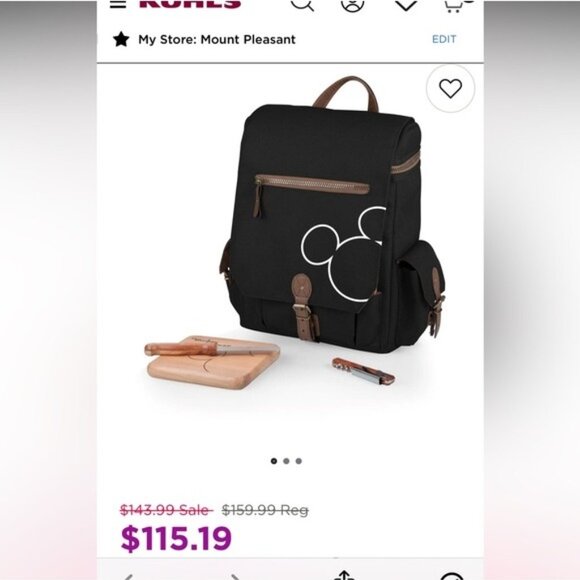Expand the account dropdown chevron
Screen dimensions: 580x580
[406, 5]
